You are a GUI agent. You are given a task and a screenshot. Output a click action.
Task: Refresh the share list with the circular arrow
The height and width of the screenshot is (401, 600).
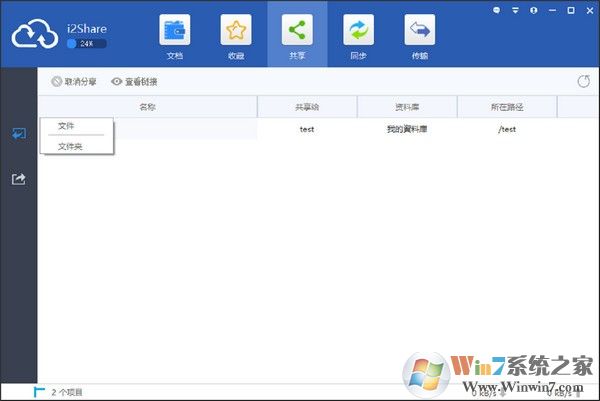click(x=583, y=82)
